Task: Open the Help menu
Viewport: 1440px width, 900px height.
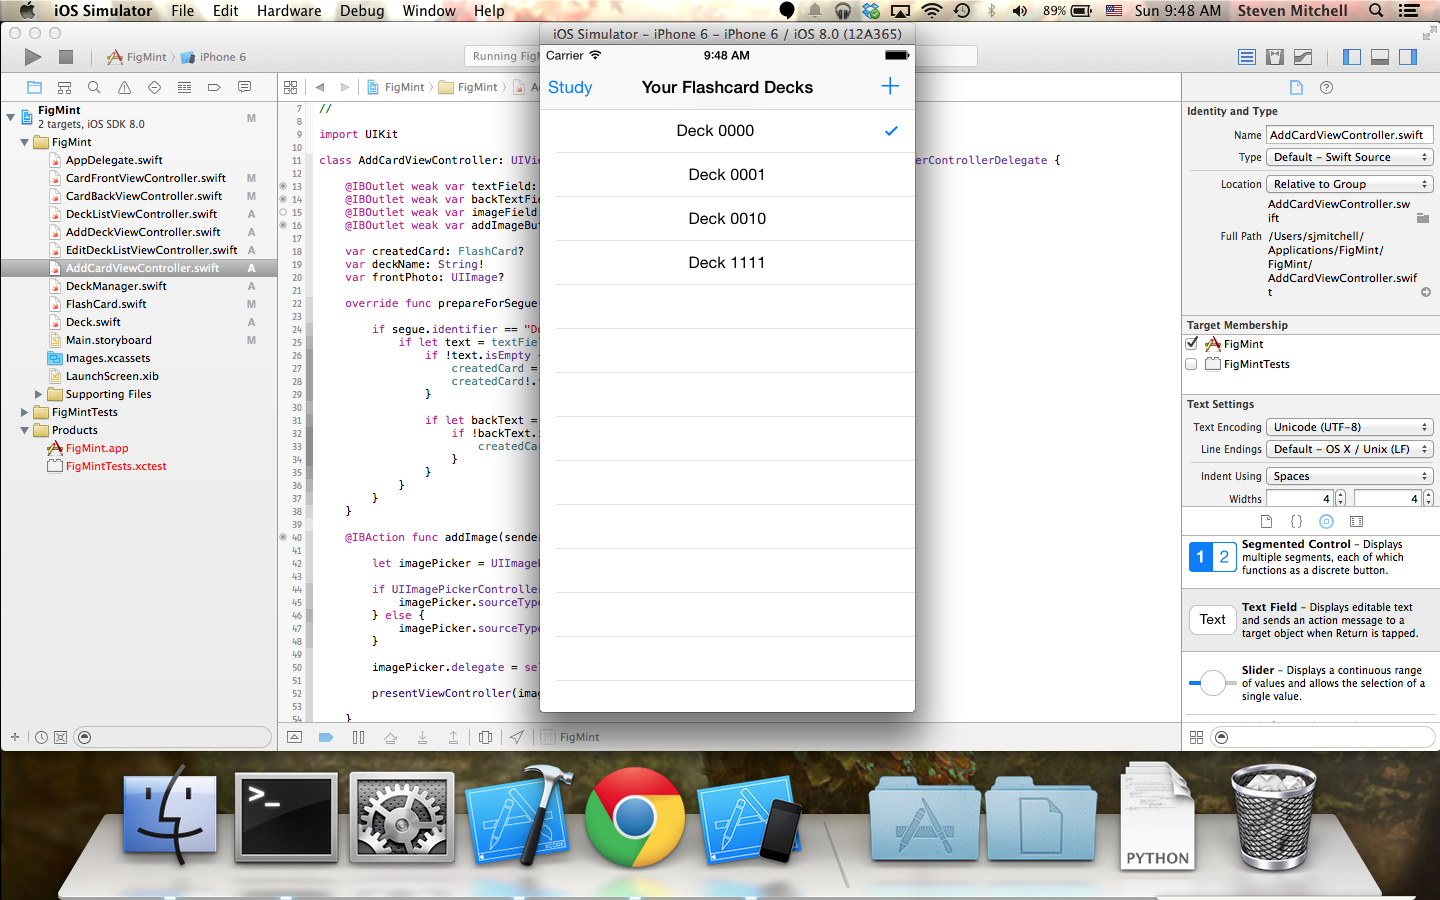Action: point(489,11)
